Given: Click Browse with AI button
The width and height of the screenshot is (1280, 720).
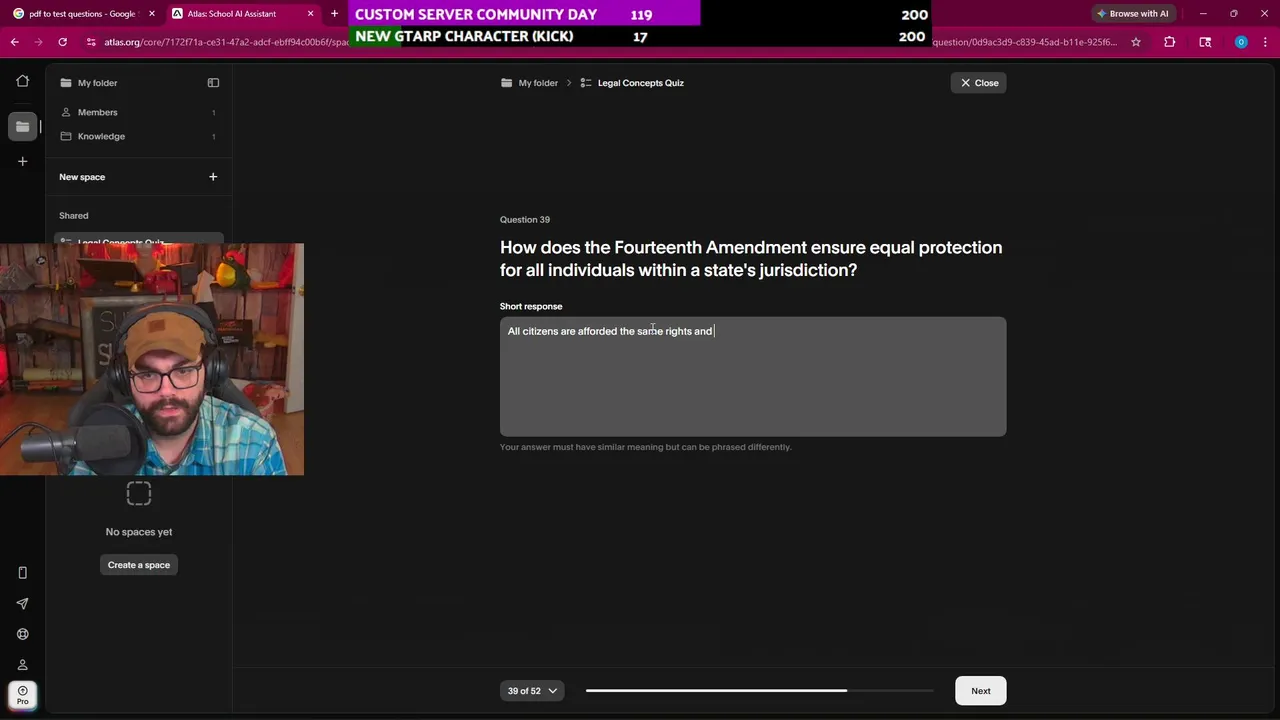Looking at the screenshot, I should 1132,14.
